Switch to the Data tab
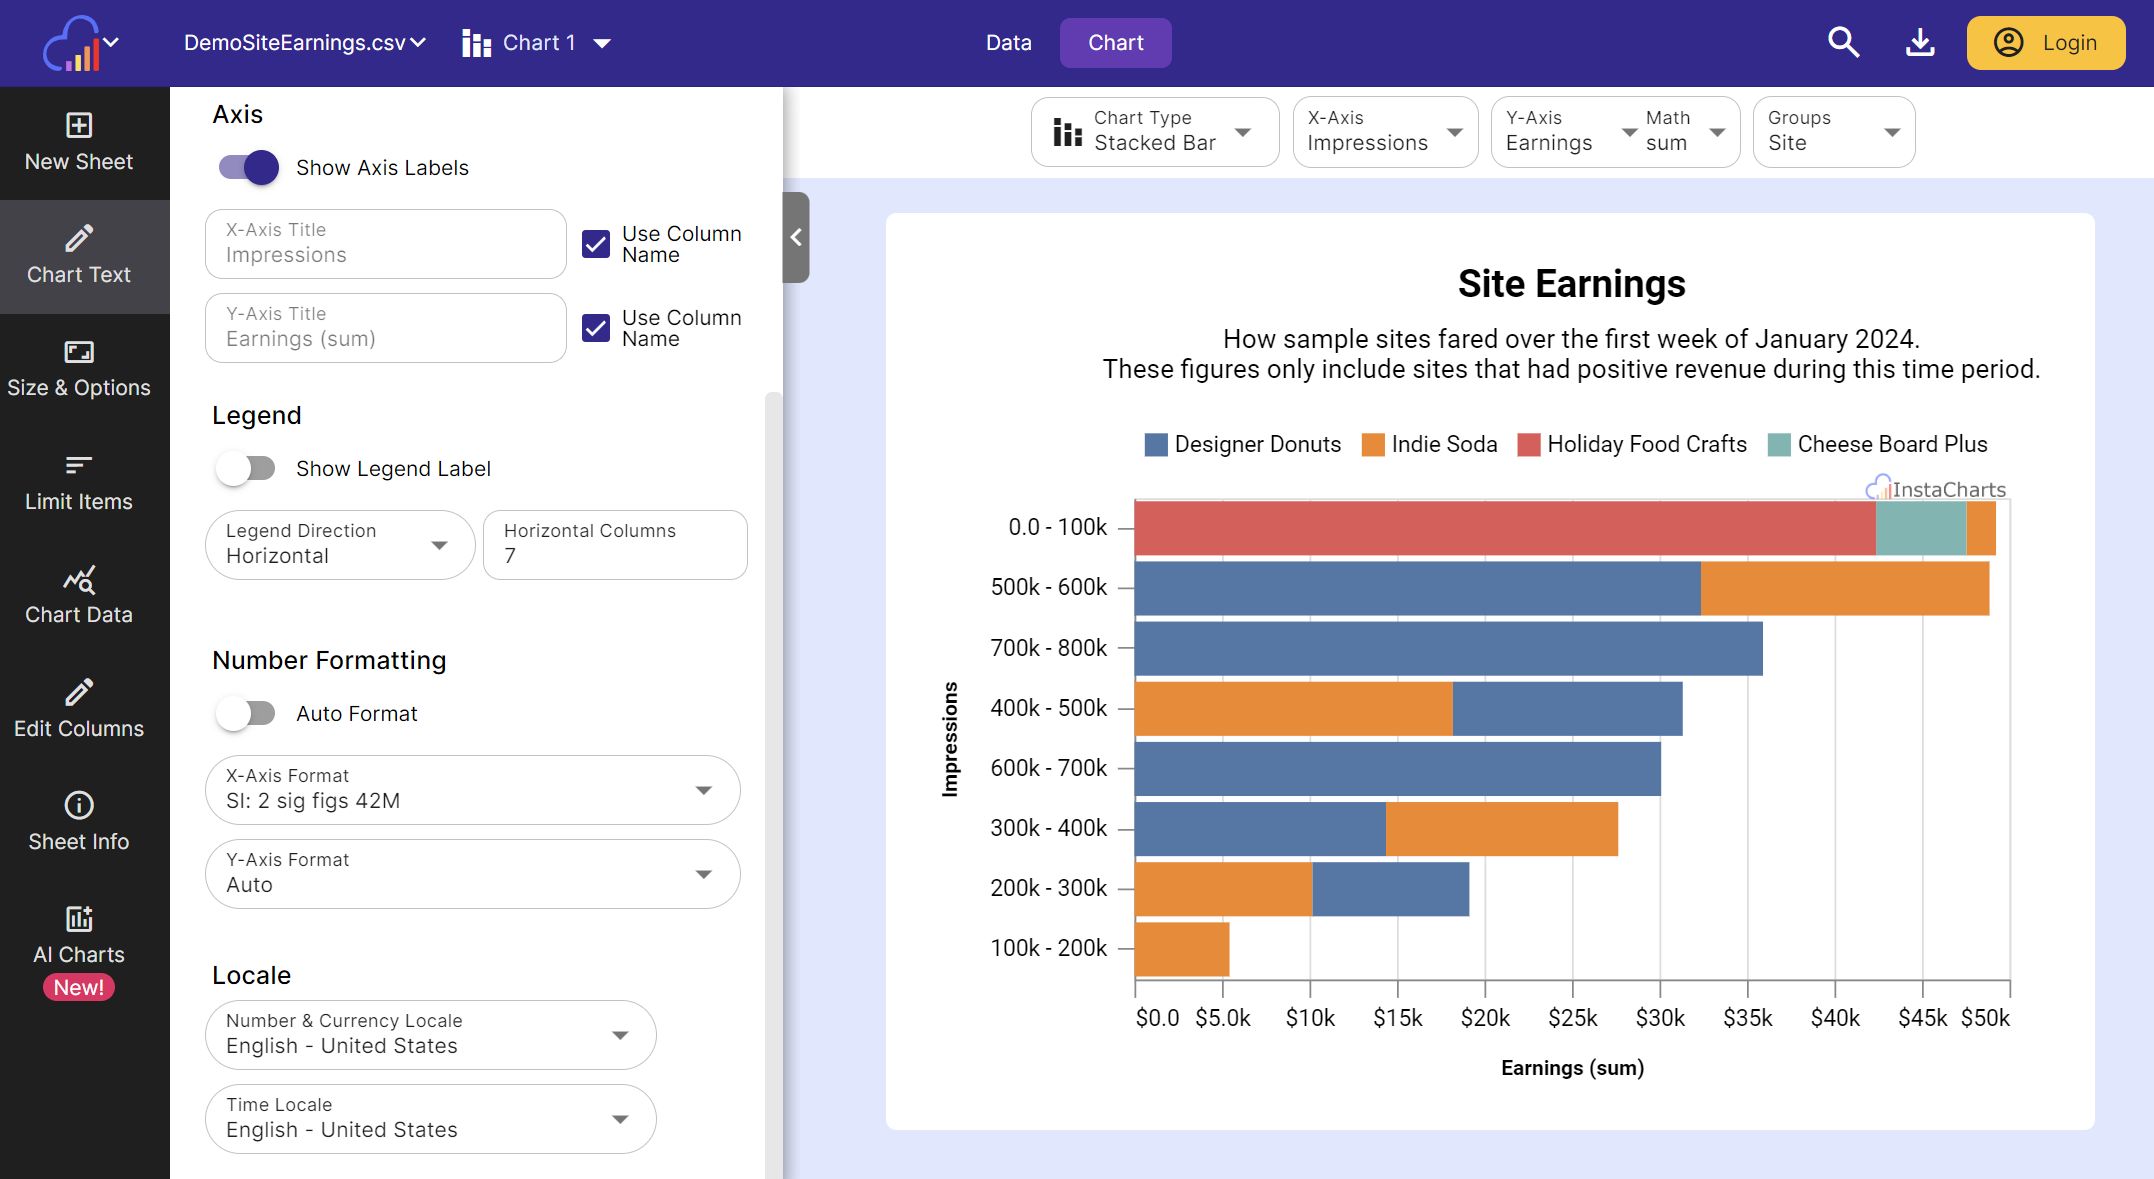Image resolution: width=2154 pixels, height=1179 pixels. (1008, 42)
